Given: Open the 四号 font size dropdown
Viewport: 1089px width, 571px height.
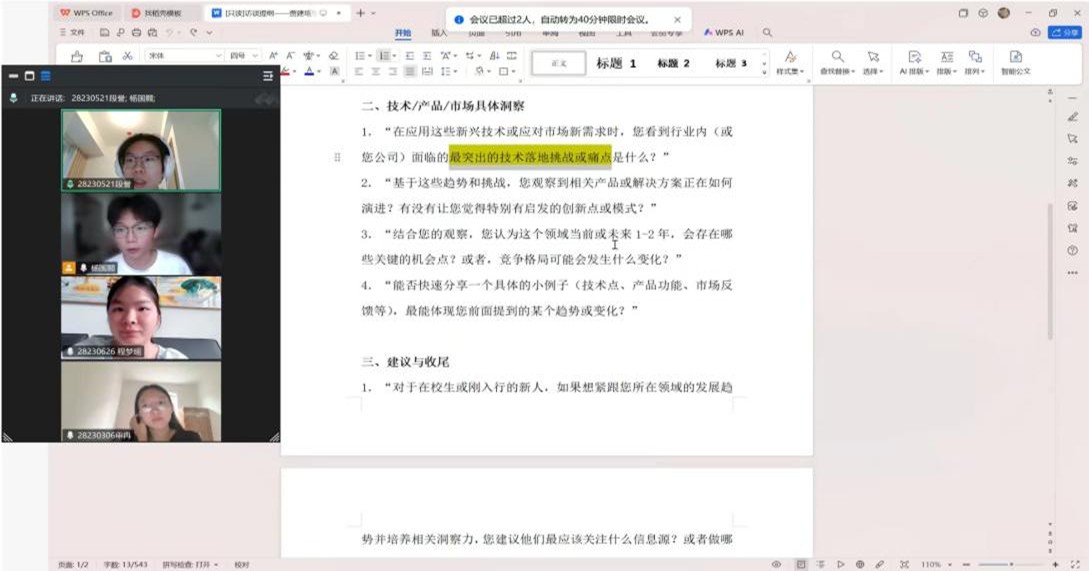Looking at the screenshot, I should pyautogui.click(x=243, y=56).
